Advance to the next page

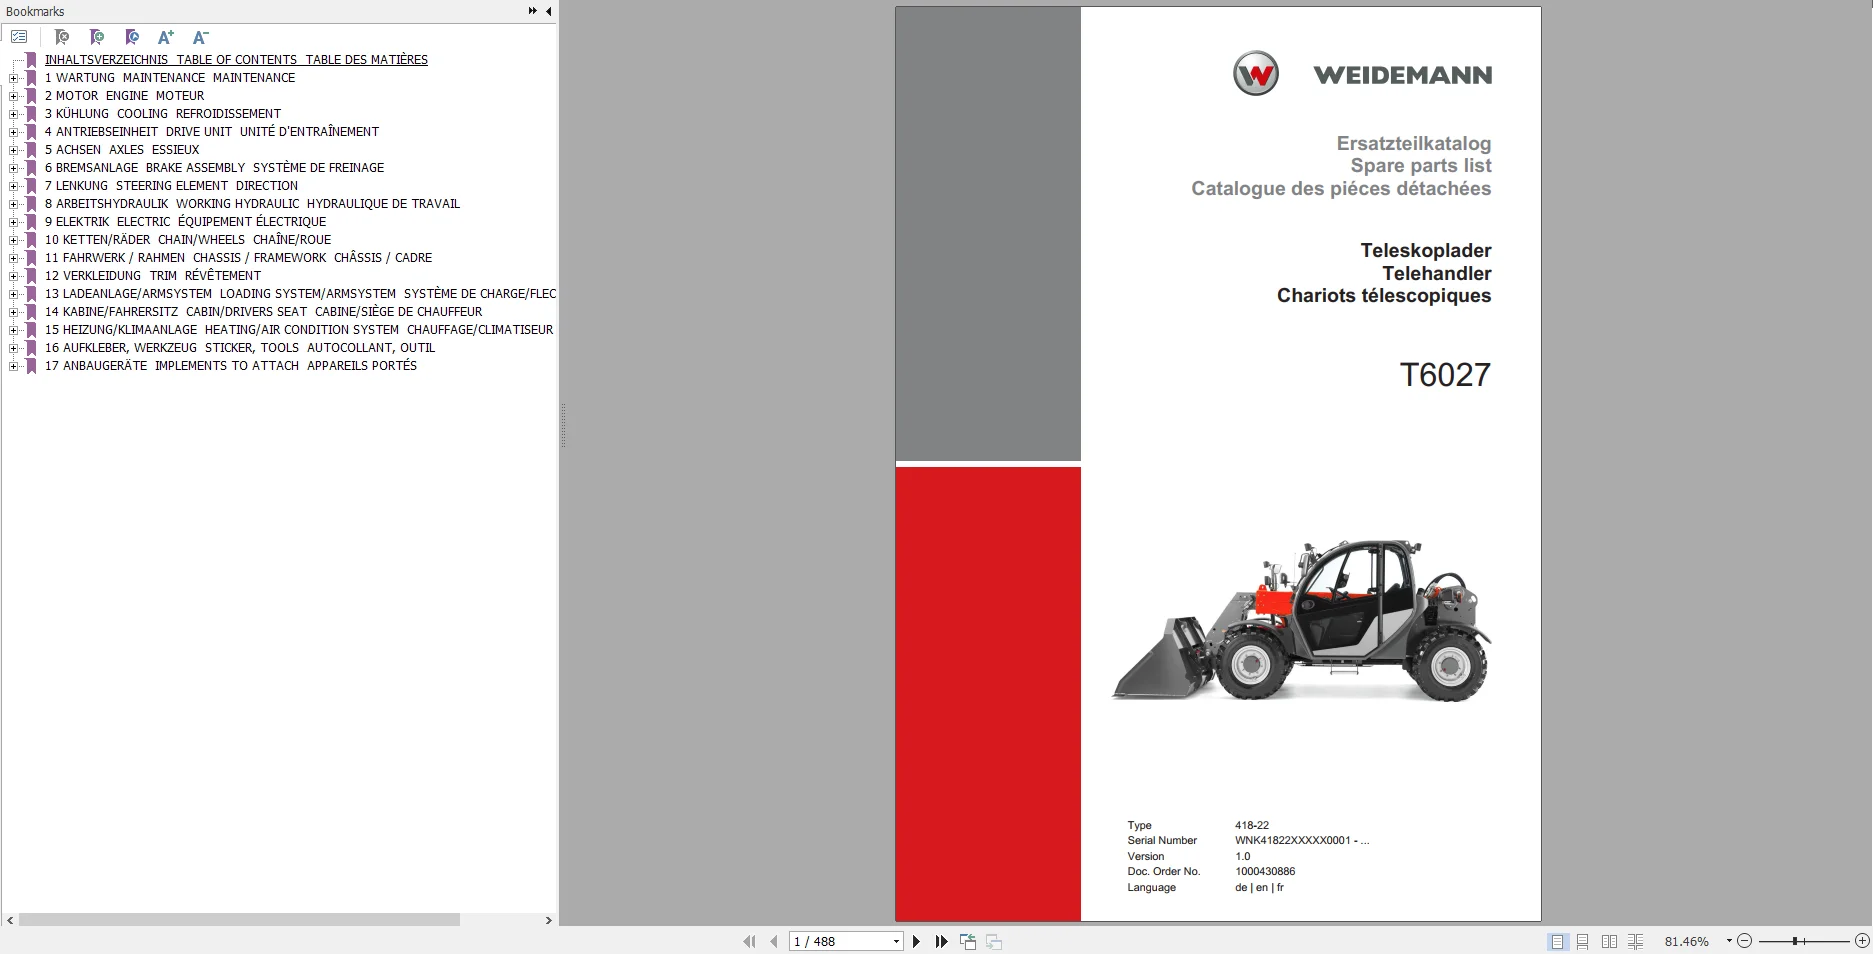(916, 941)
